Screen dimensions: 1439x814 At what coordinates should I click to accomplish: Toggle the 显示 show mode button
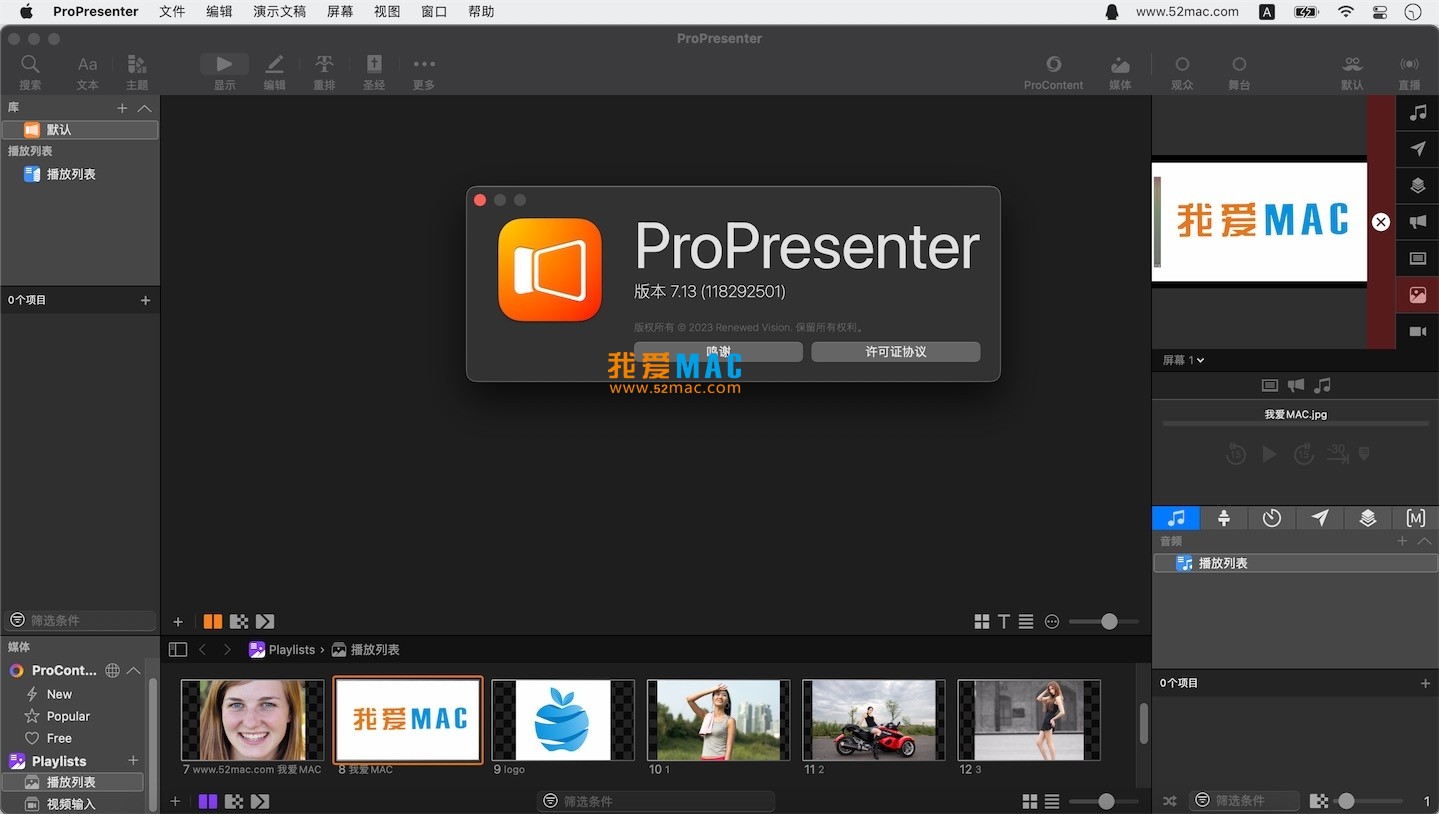(x=224, y=71)
